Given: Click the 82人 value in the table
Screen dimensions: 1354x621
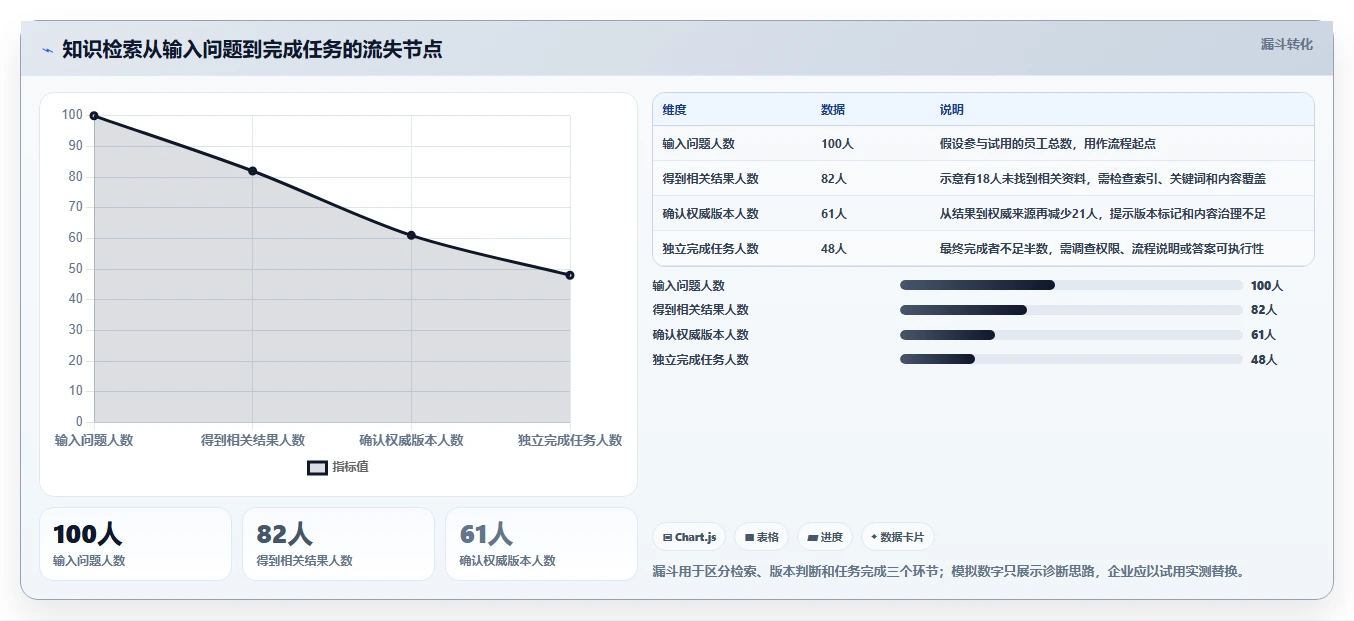Looking at the screenshot, I should [x=834, y=179].
